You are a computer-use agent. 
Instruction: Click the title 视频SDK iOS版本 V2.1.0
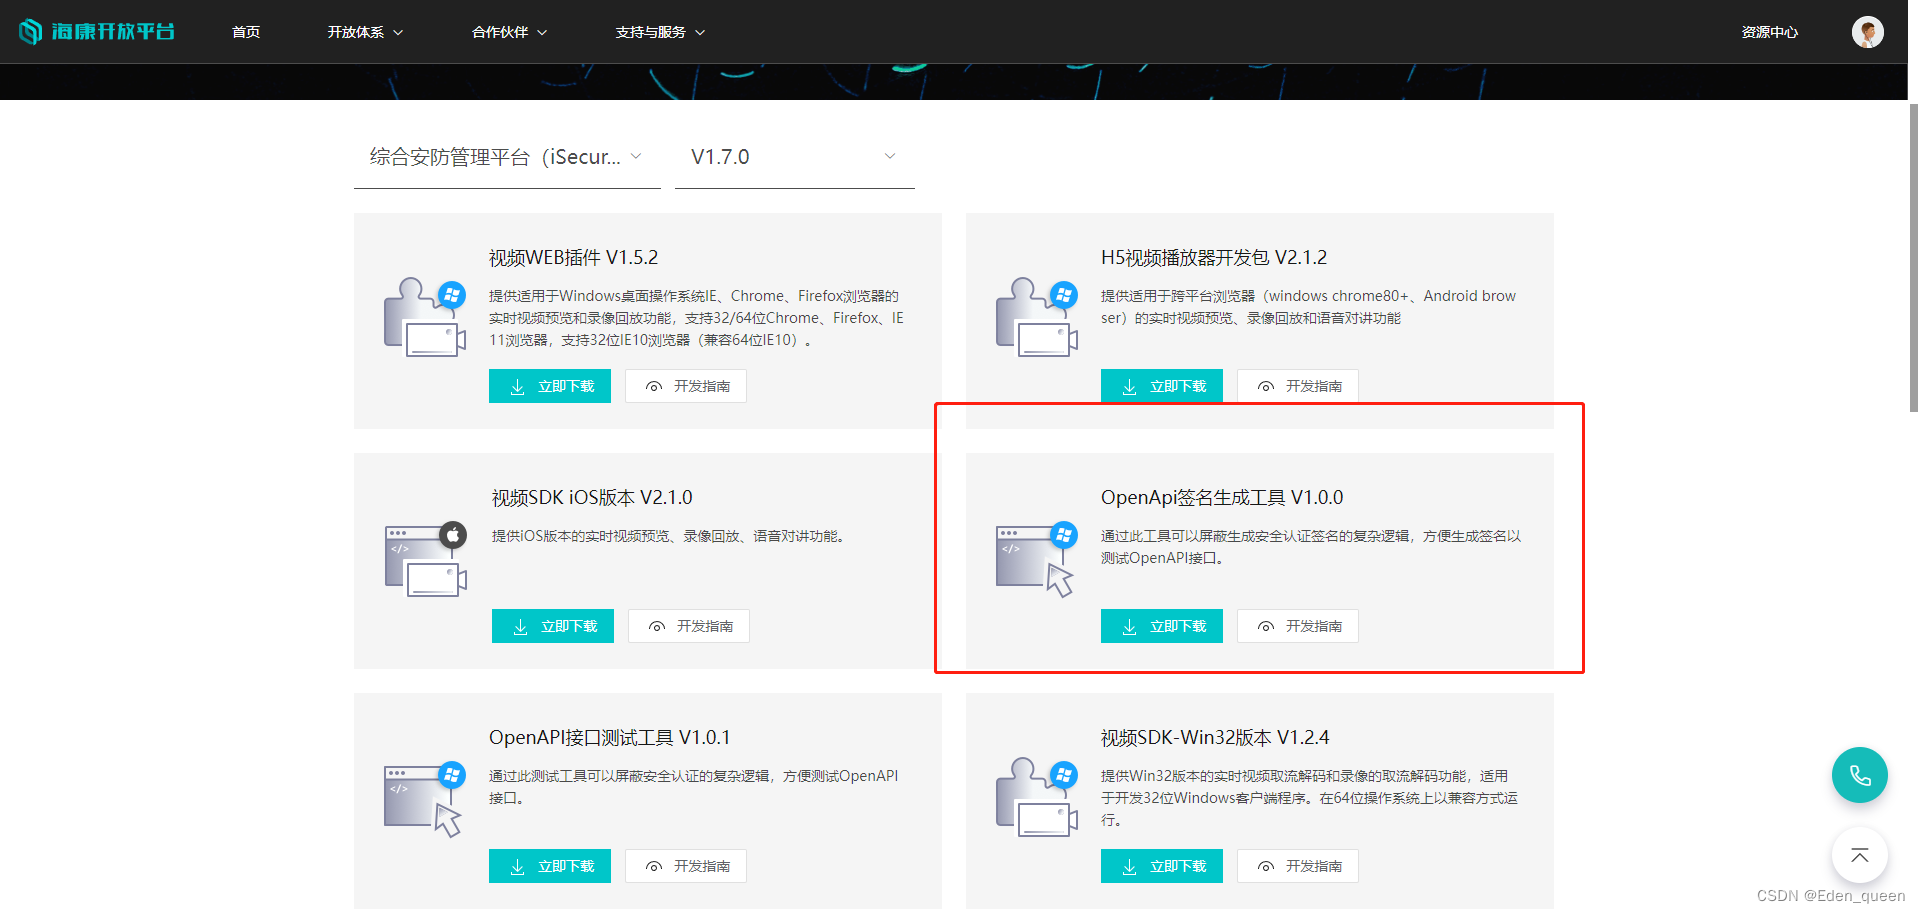(592, 498)
